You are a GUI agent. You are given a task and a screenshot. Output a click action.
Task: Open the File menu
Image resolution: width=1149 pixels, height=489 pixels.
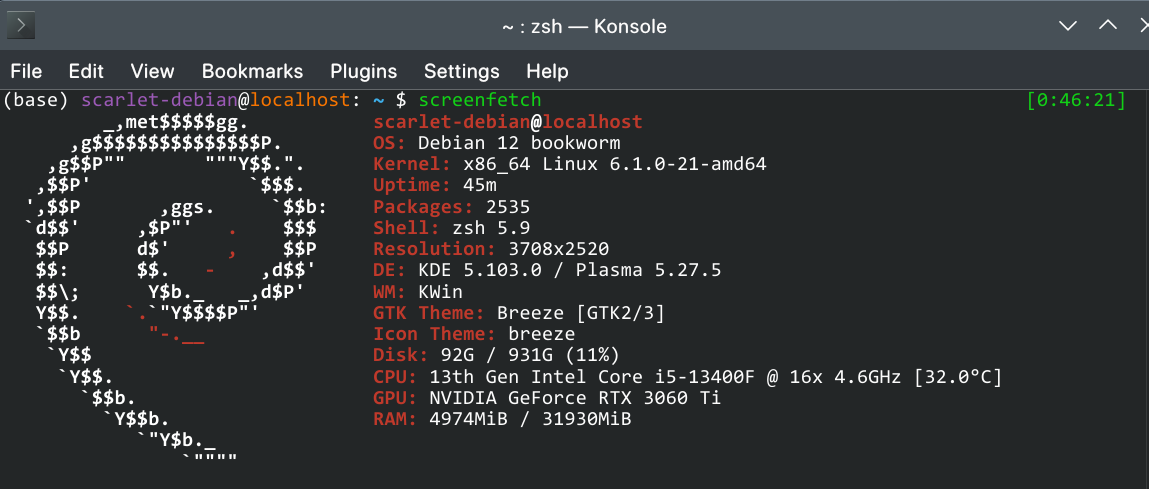coord(26,71)
